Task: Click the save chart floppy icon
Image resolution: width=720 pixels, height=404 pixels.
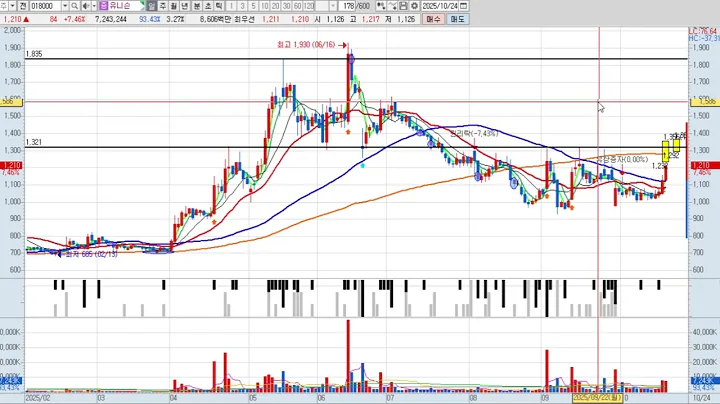Action: pyautogui.click(x=403, y=6)
